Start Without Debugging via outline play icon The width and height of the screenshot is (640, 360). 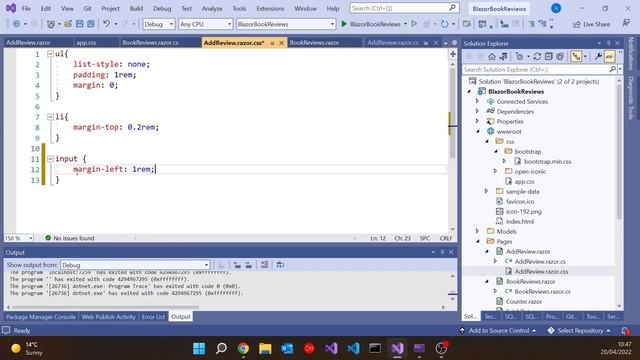point(414,24)
